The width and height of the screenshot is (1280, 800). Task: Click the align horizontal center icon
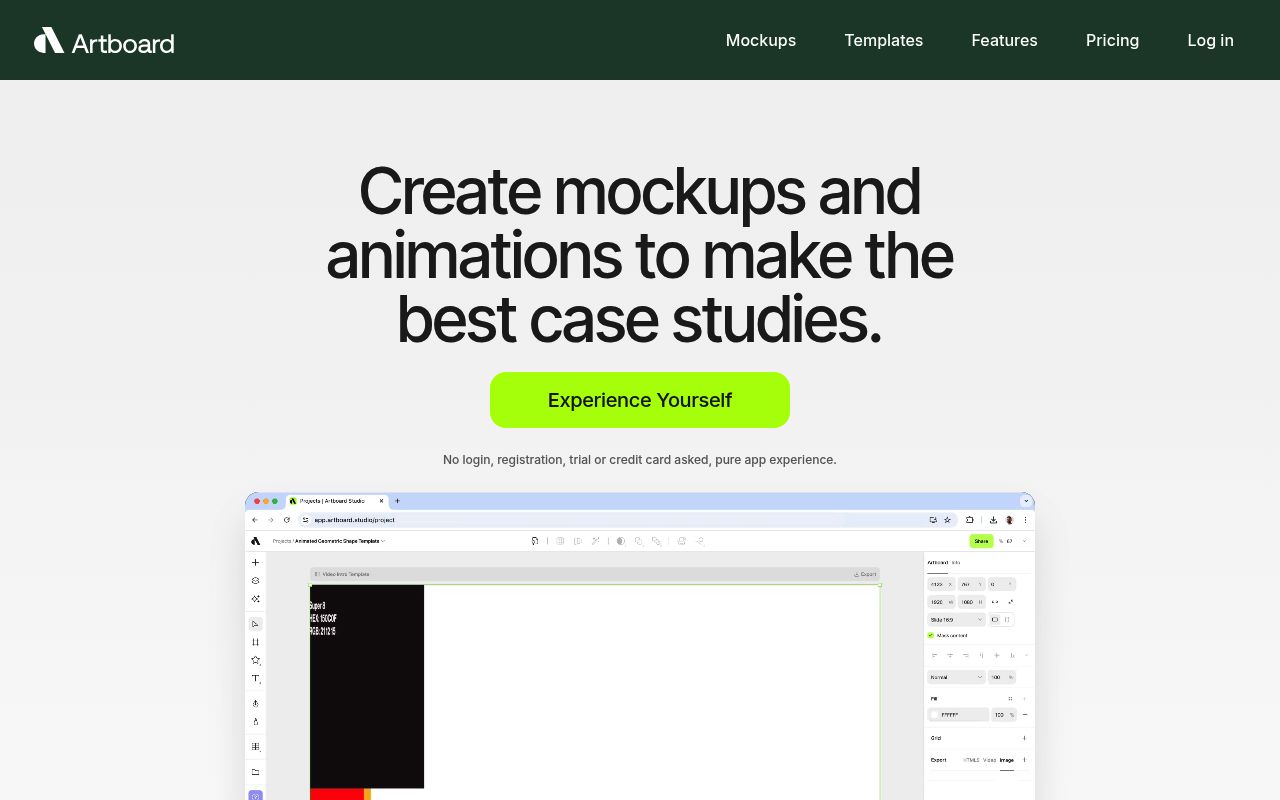point(950,655)
